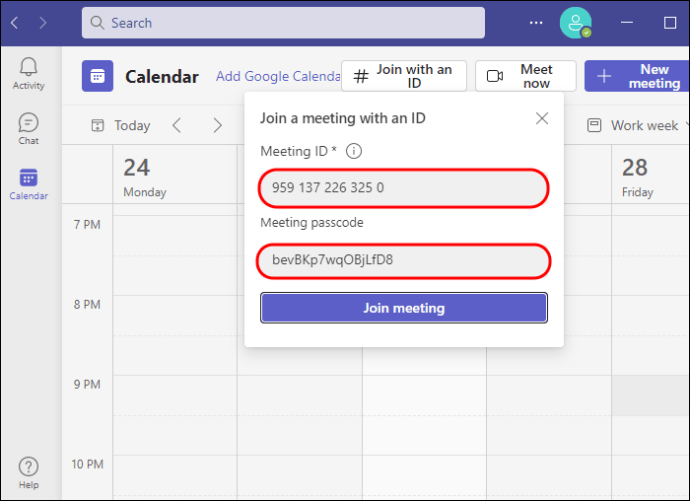Open Help in the sidebar
This screenshot has height=501, width=690.
click(29, 473)
